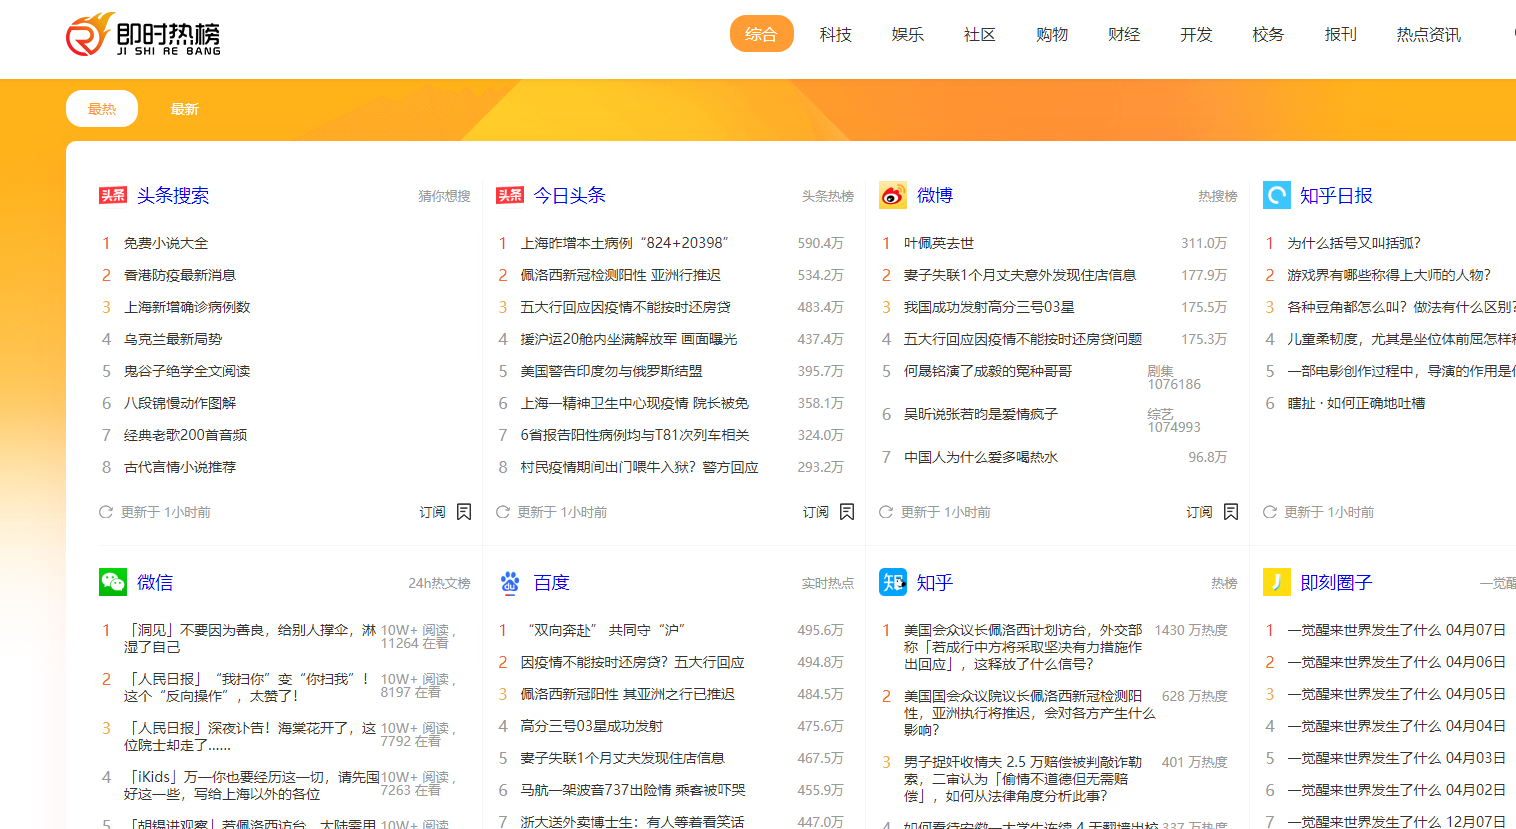
Task: Open 瞎扯 · 如何正确地吐槽 article
Action: pyautogui.click(x=1356, y=403)
